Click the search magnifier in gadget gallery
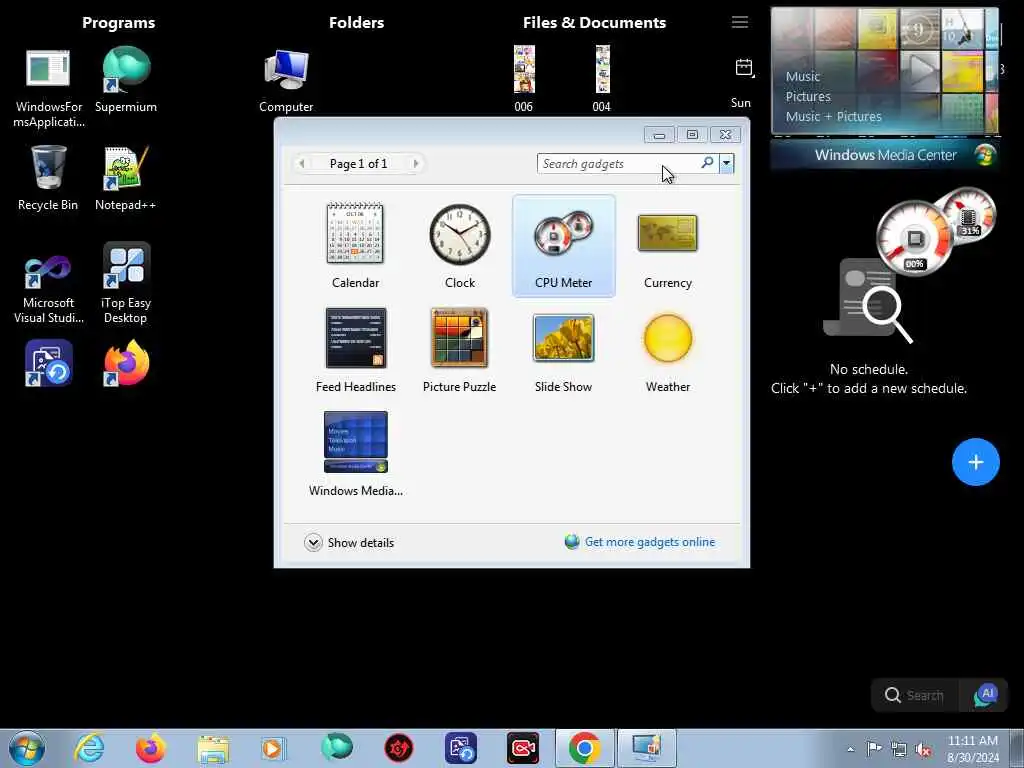1024x768 pixels. 707,163
